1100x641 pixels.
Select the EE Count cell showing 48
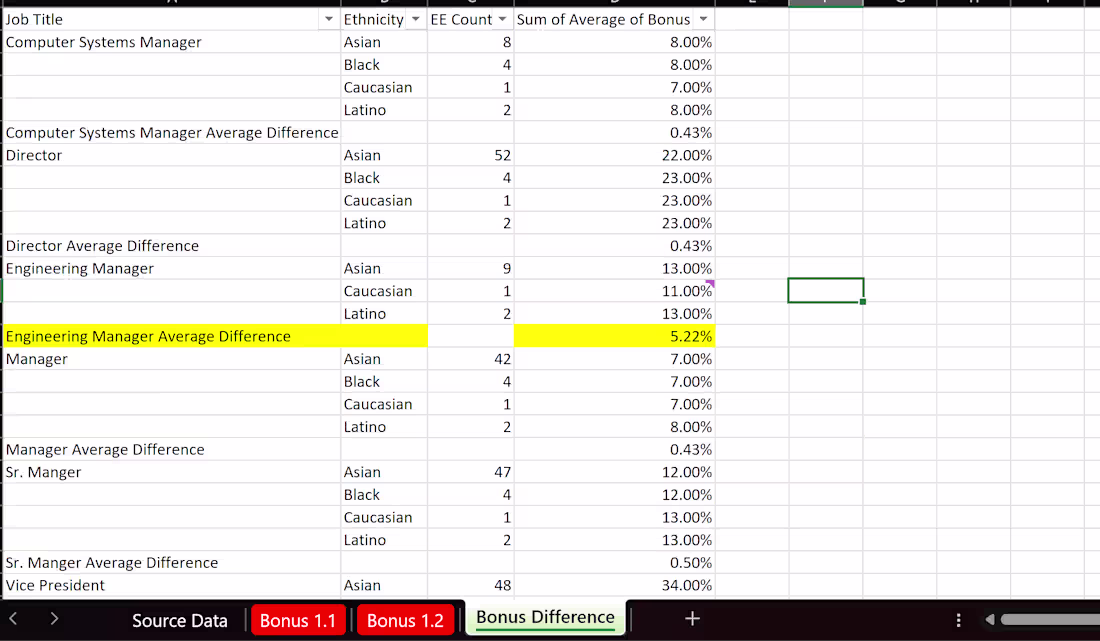[x=470, y=585]
